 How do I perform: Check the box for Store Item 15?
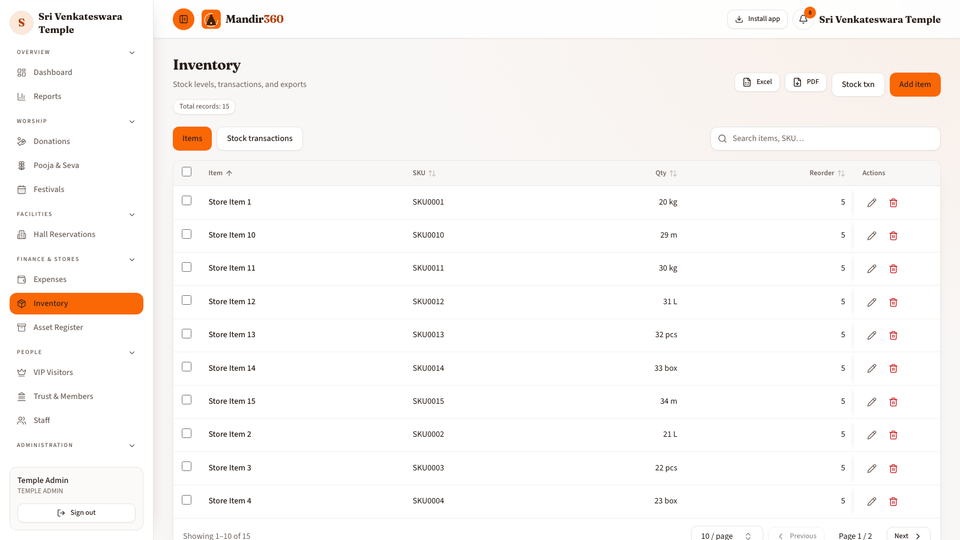pyautogui.click(x=187, y=400)
